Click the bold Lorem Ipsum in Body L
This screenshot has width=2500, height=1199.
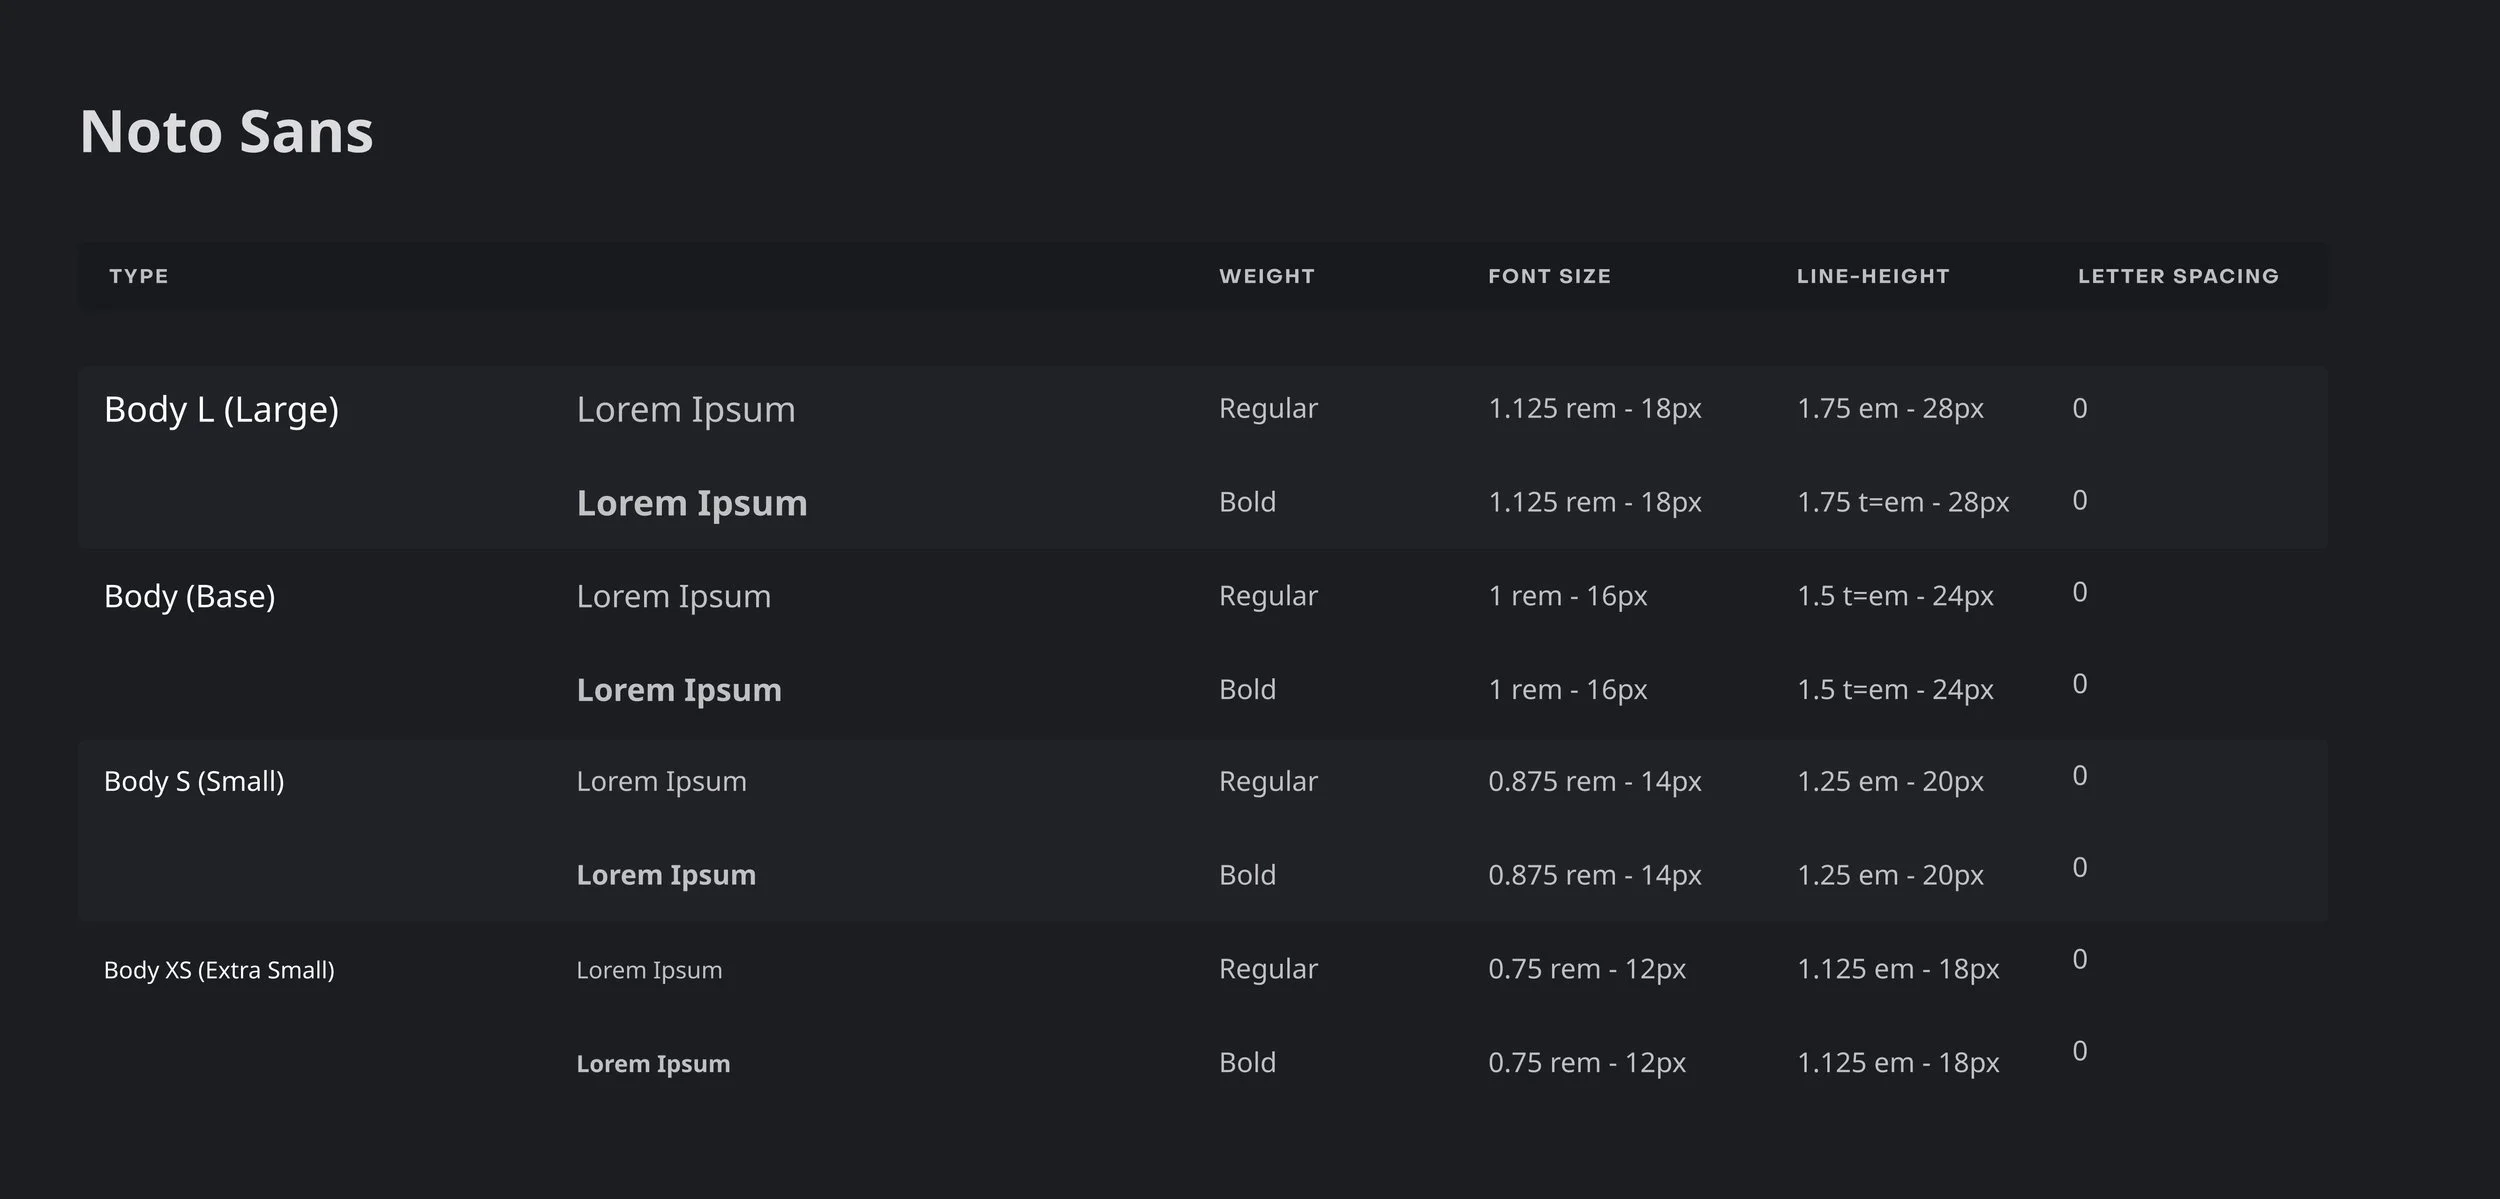click(691, 503)
